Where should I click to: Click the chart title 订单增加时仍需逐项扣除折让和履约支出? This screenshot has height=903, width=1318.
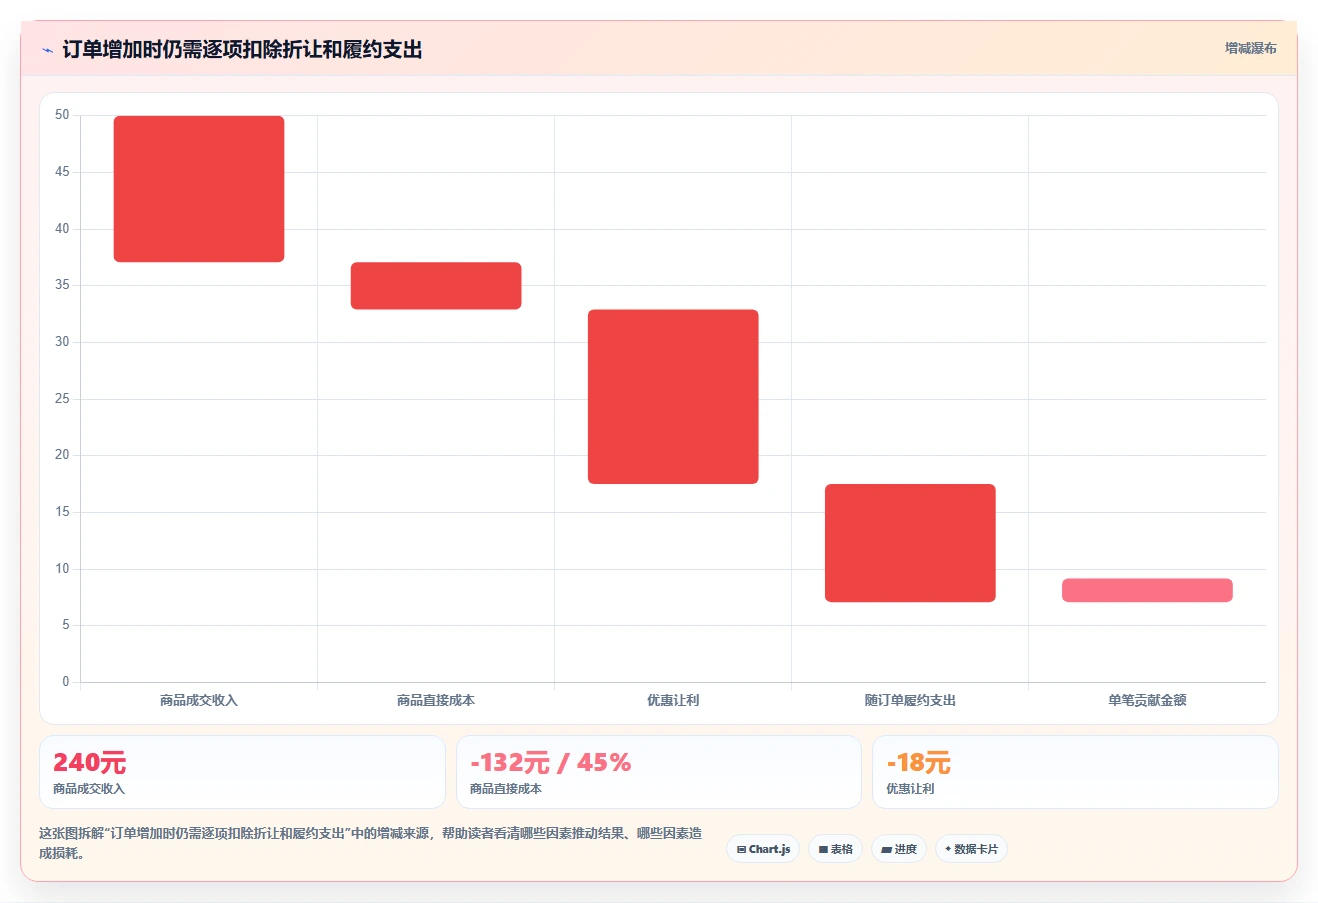point(242,50)
